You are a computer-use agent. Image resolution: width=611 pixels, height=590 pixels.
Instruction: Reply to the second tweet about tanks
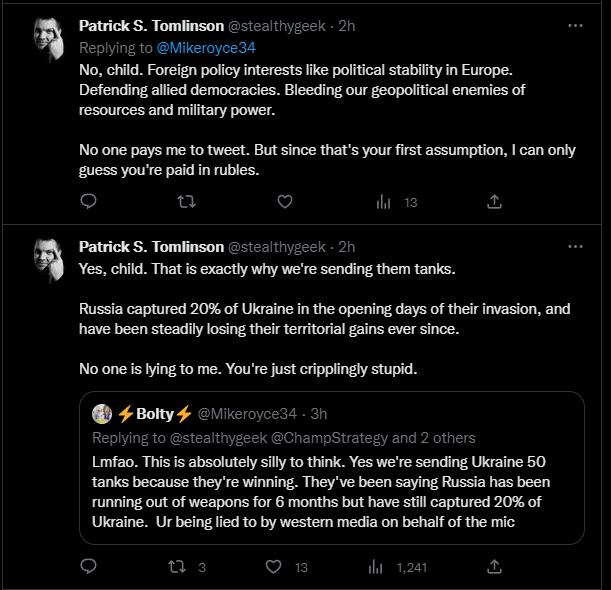click(x=88, y=566)
